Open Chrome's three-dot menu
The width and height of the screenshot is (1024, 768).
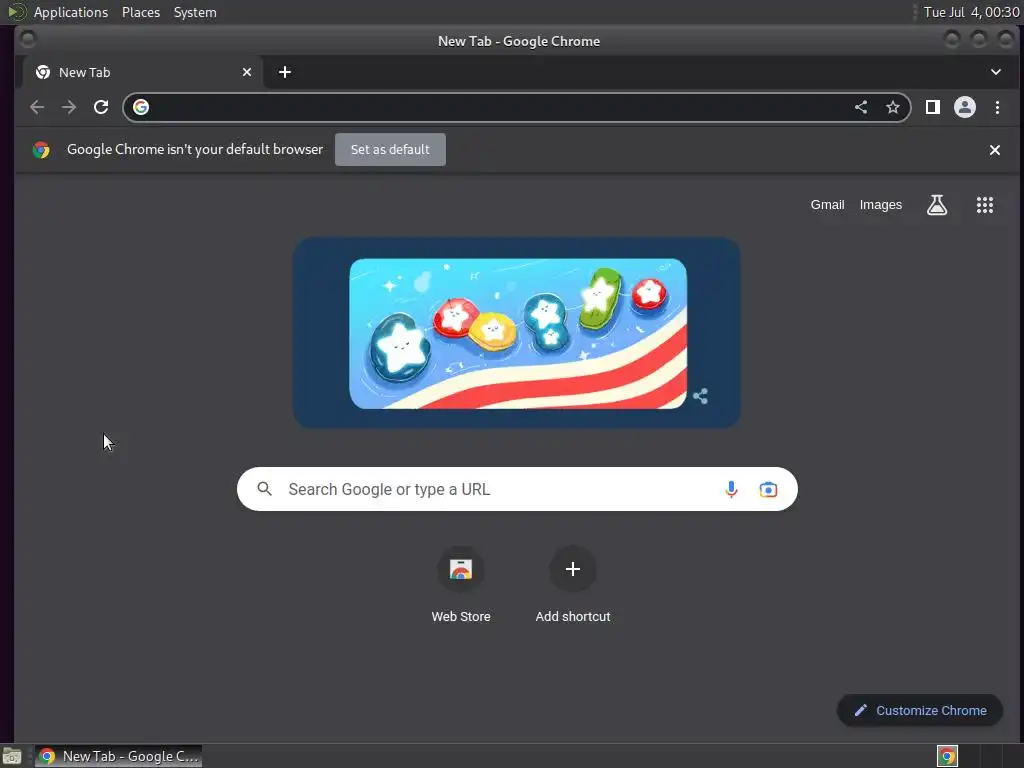pyautogui.click(x=997, y=107)
